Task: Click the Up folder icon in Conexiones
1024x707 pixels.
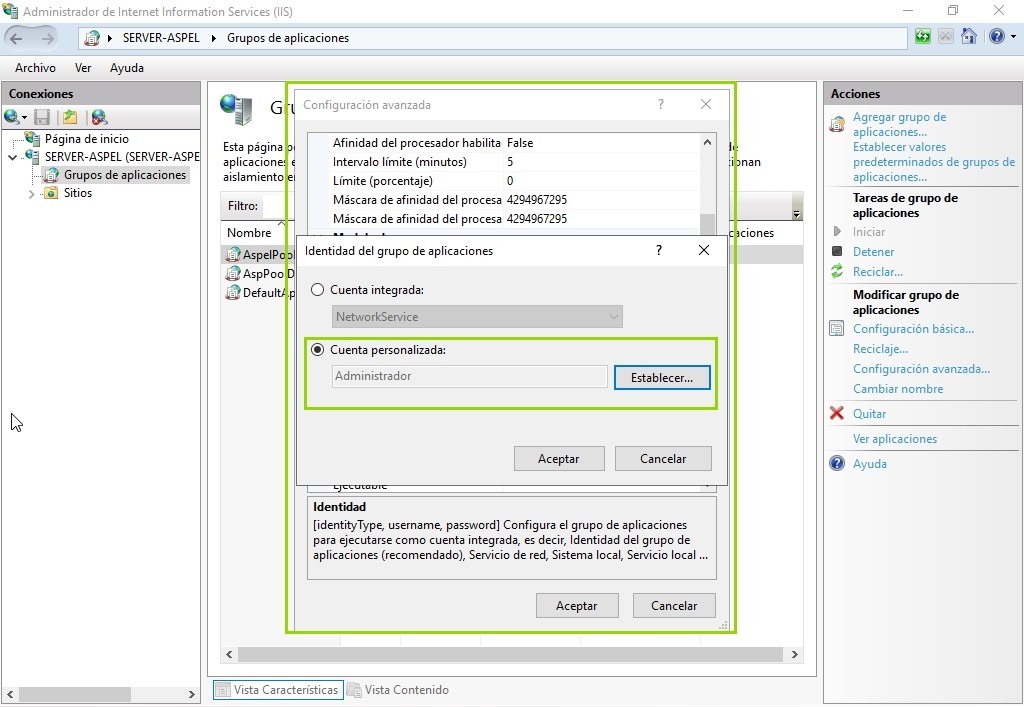Action: [70, 118]
